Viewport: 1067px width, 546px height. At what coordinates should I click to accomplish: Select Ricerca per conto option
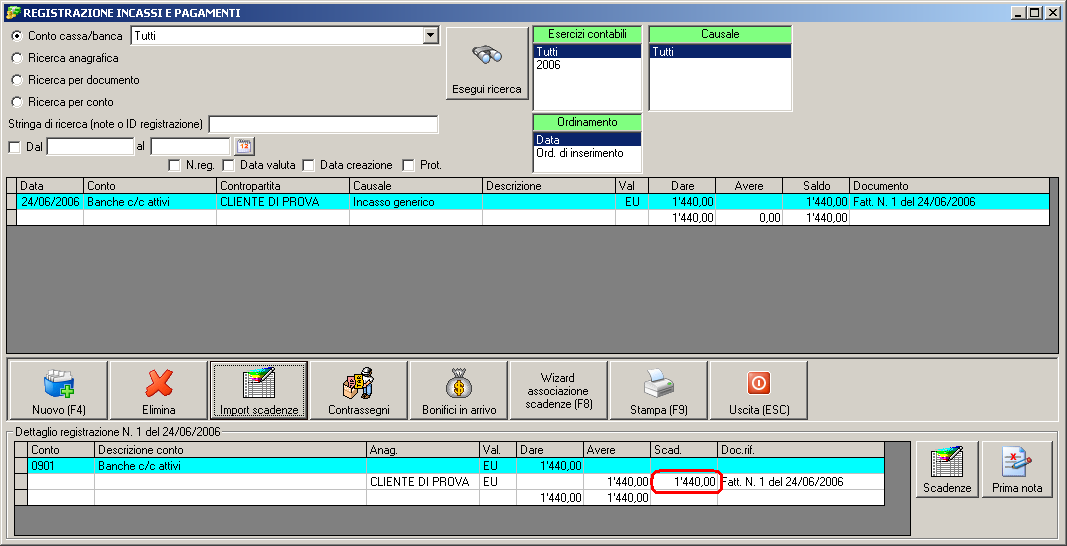[17, 101]
